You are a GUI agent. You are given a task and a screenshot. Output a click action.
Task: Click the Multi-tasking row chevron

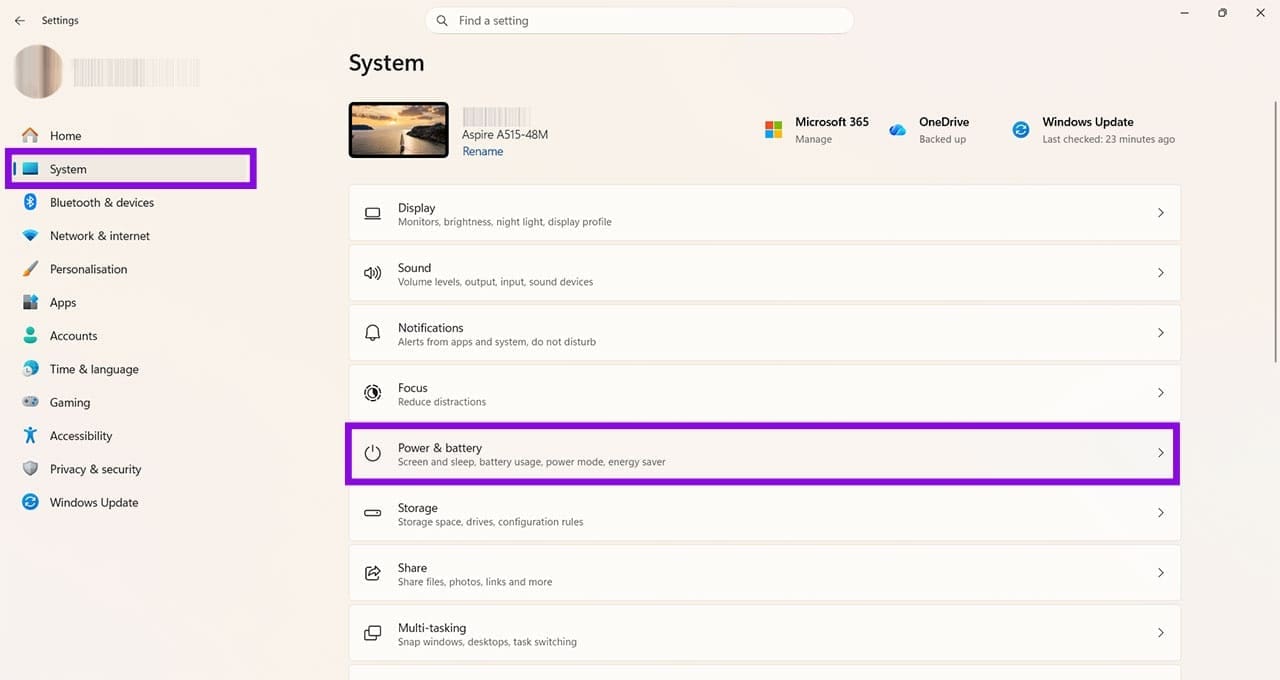(x=1161, y=633)
